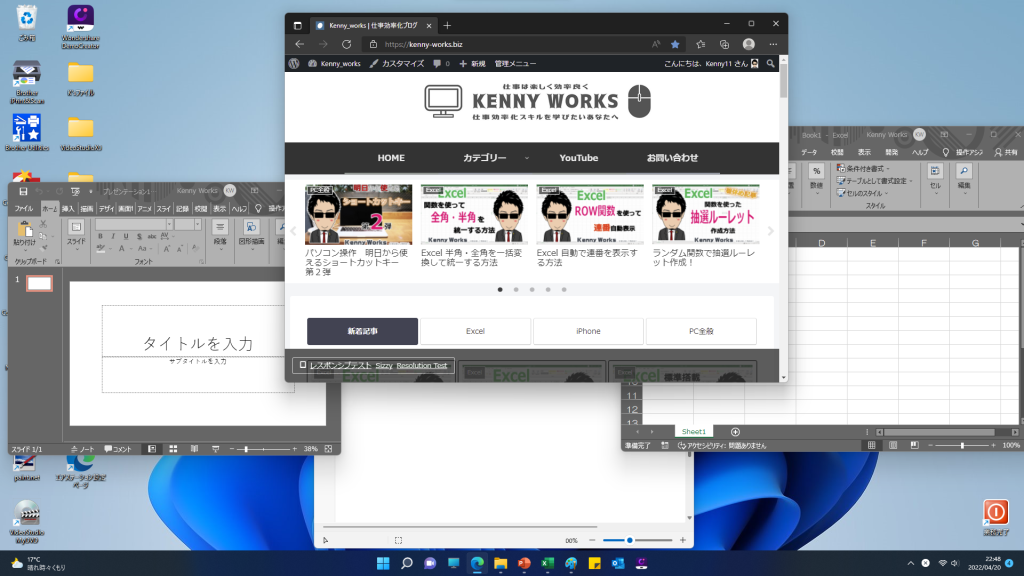Click the favorites star in address bar

pos(675,44)
